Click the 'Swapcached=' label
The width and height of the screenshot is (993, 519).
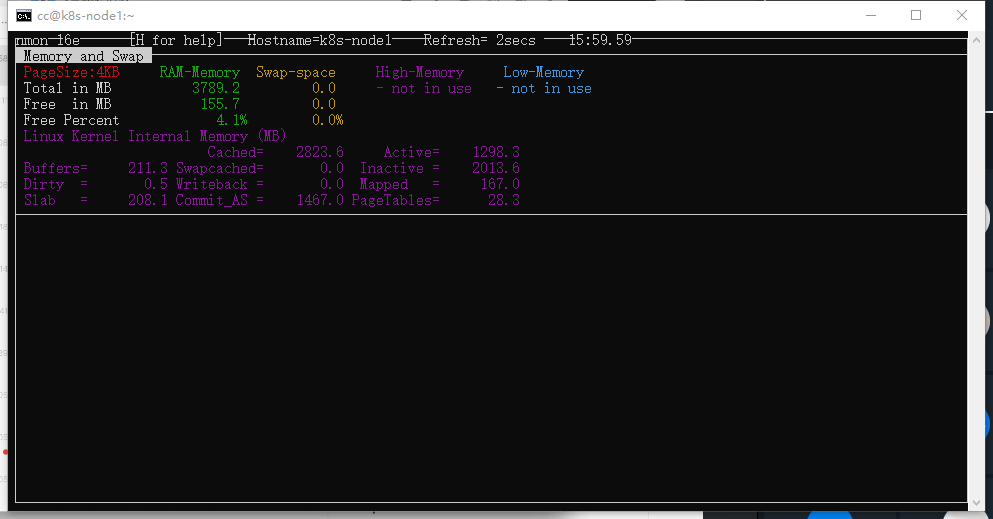pos(220,168)
